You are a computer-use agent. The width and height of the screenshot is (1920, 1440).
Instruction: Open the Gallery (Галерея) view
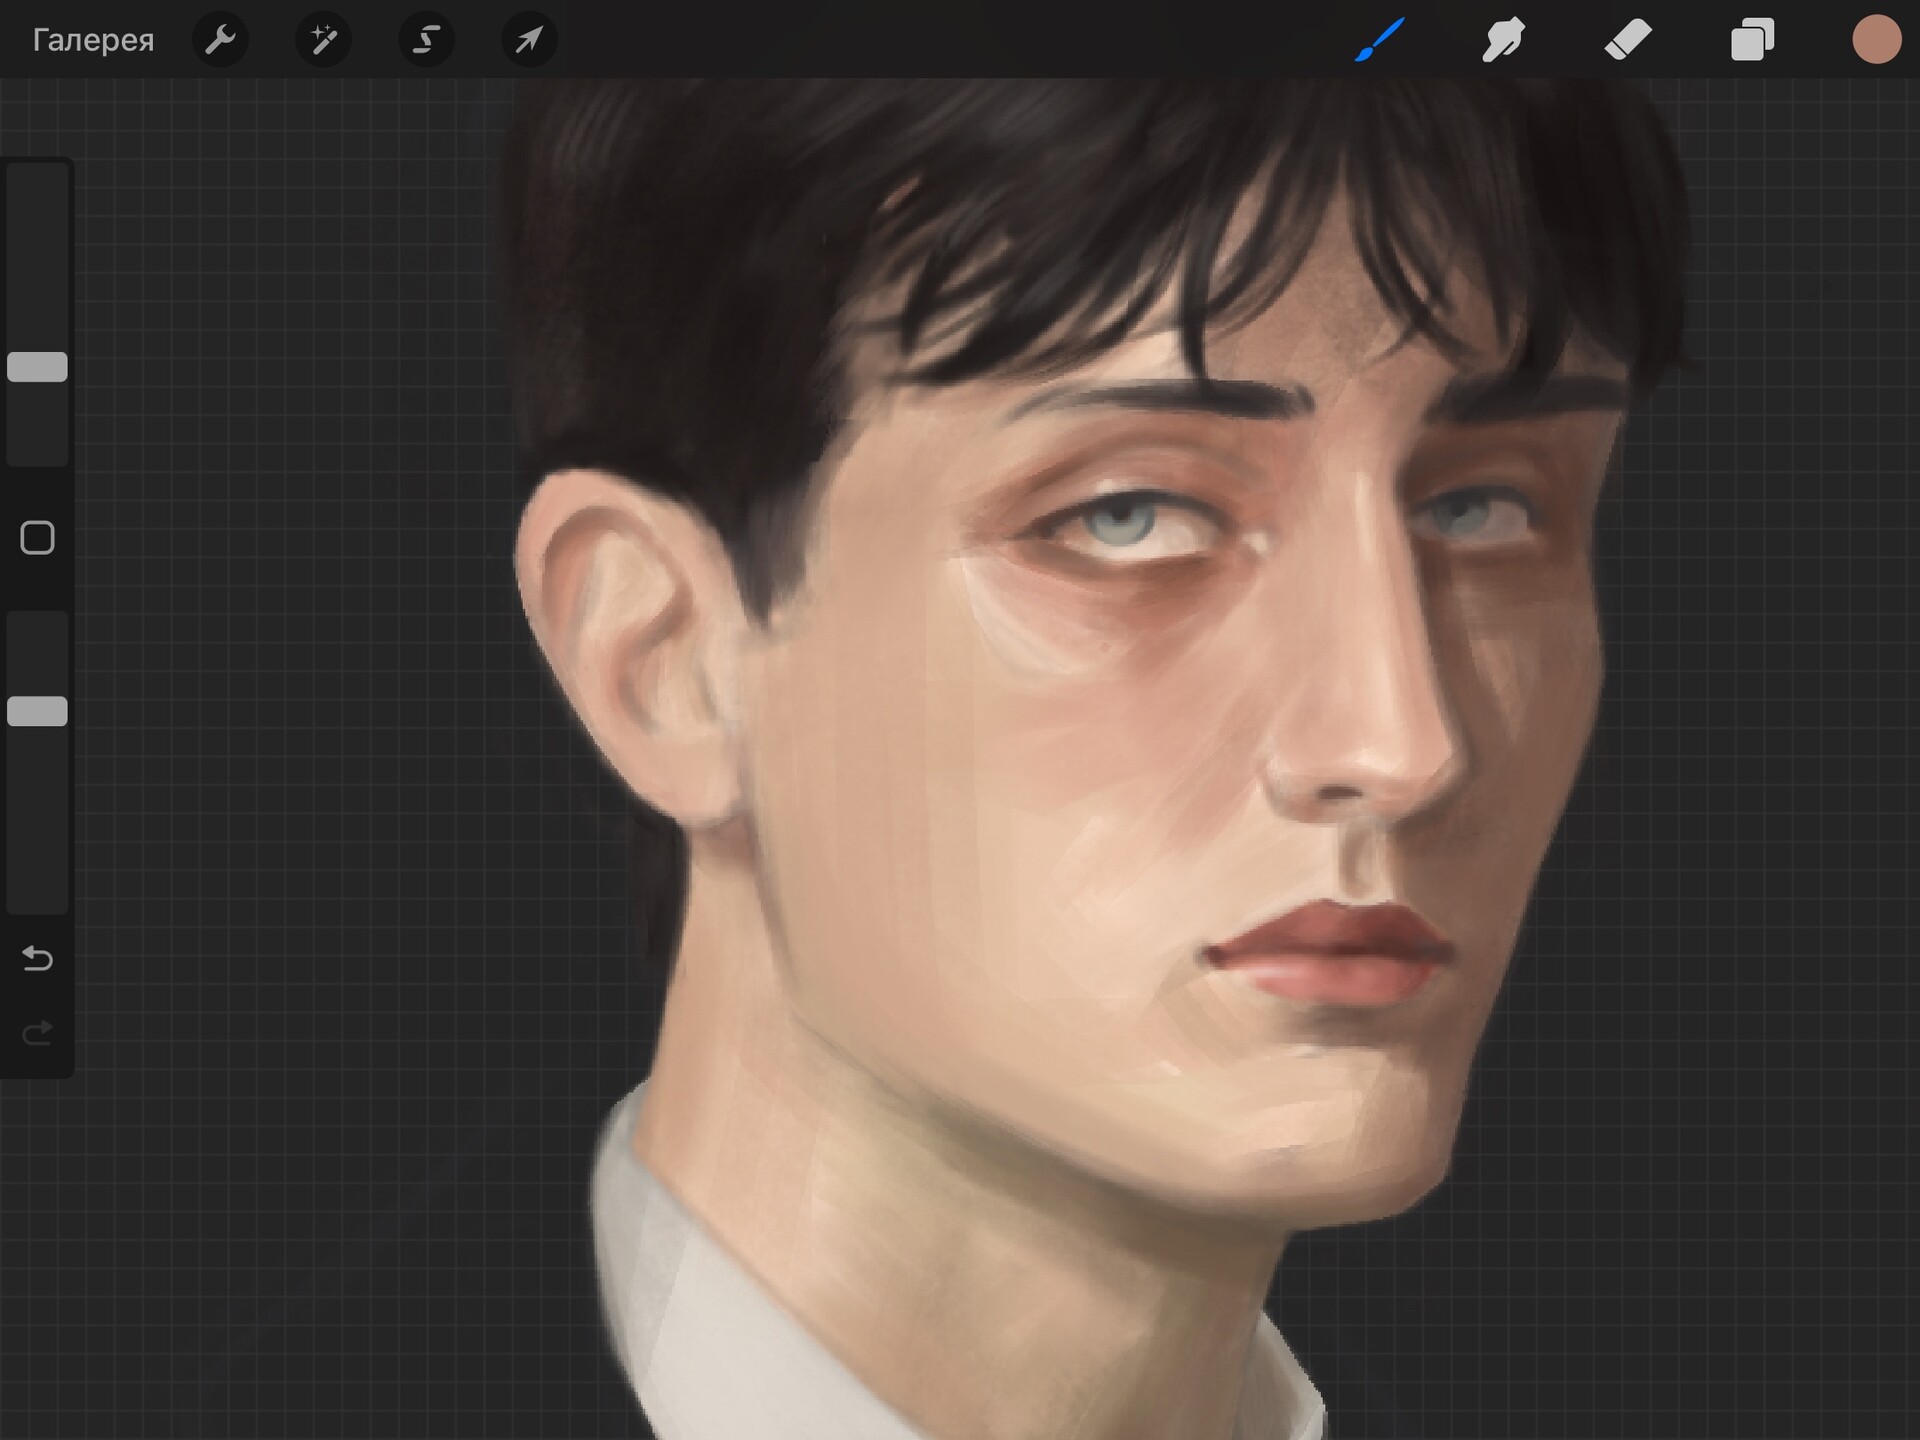tap(93, 40)
